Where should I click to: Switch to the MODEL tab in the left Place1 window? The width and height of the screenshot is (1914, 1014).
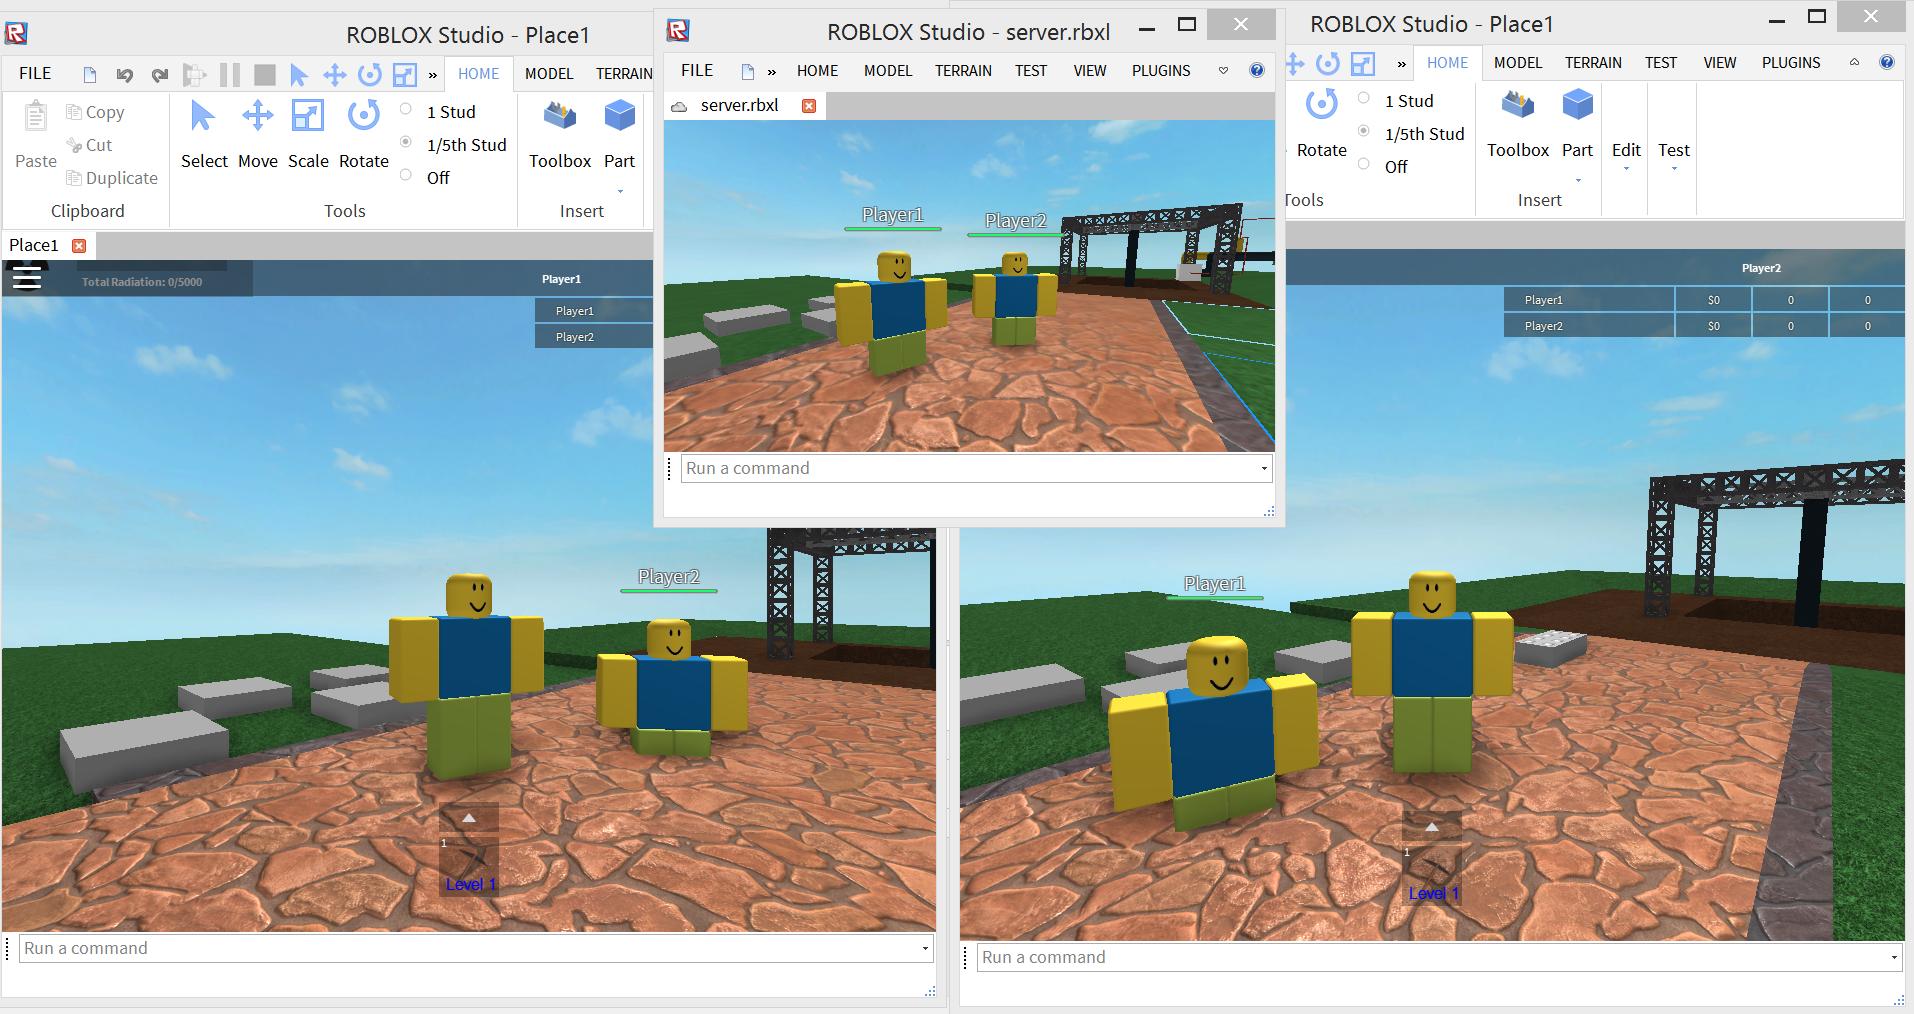click(549, 73)
